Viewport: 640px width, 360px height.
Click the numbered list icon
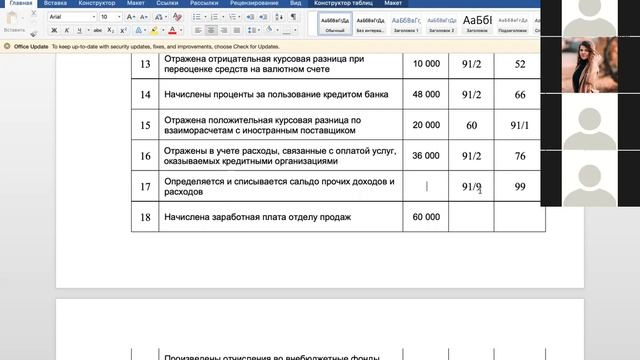(214, 17)
